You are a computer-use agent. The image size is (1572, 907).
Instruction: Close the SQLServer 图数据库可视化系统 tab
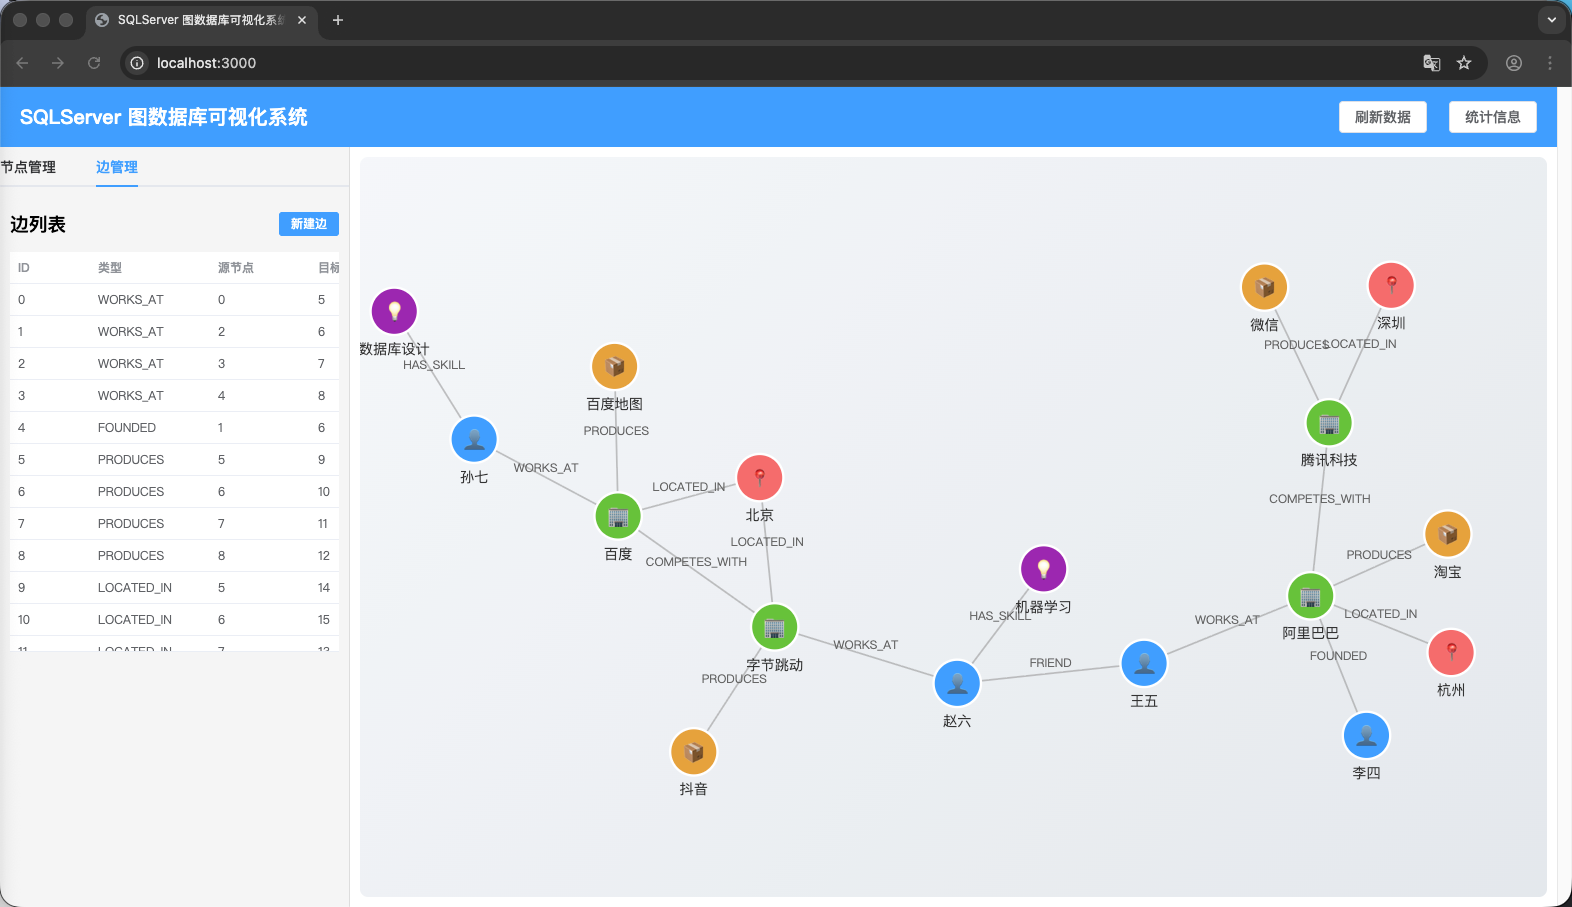302,20
